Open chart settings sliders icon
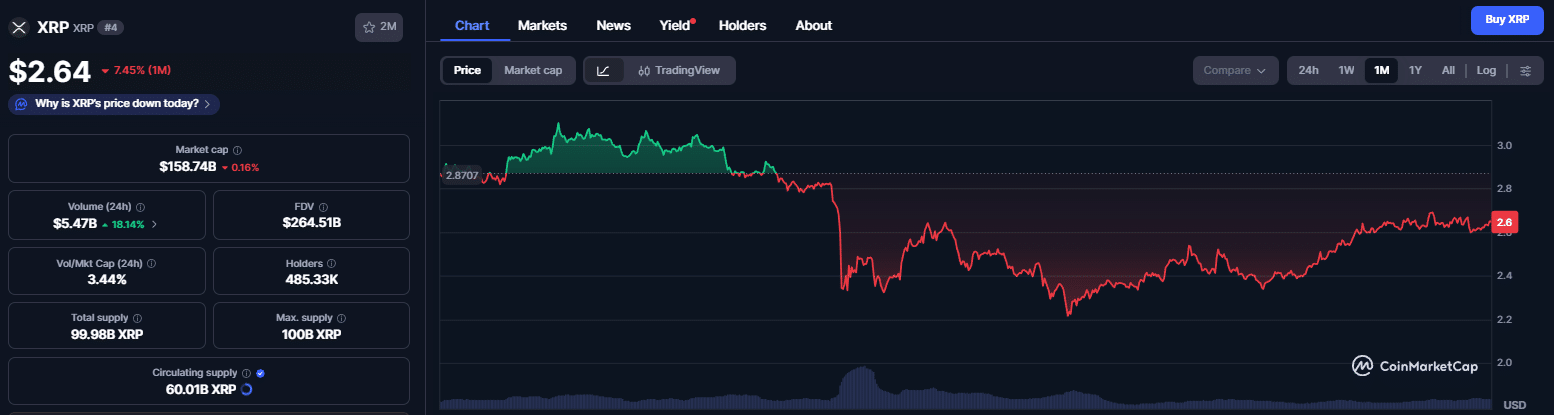The image size is (1554, 415). click(1525, 70)
